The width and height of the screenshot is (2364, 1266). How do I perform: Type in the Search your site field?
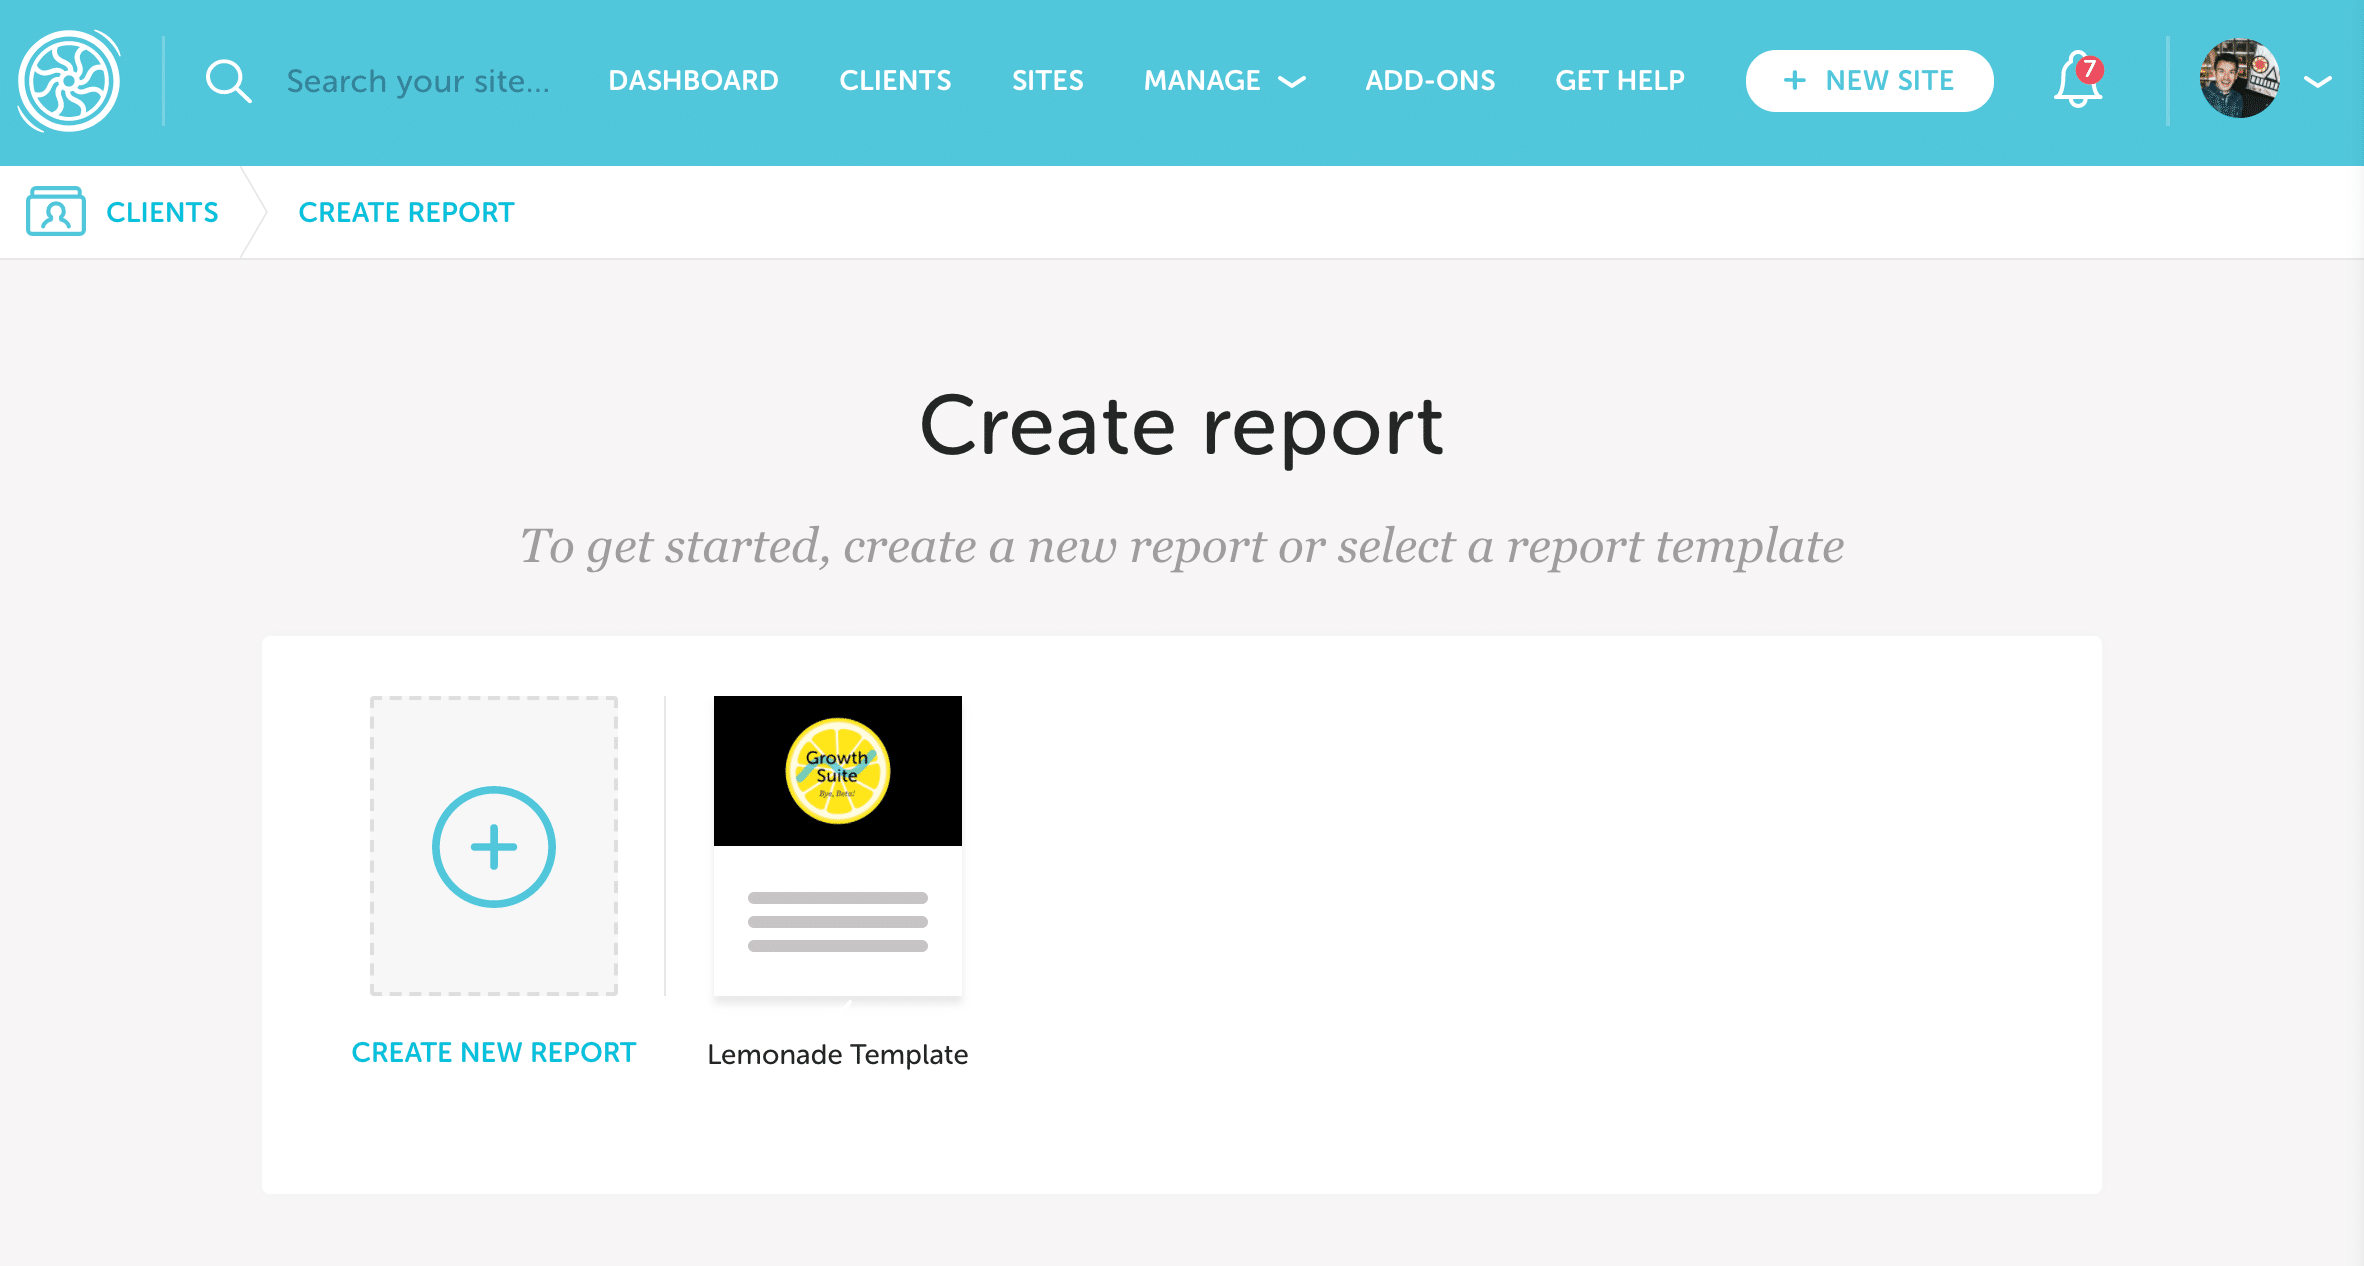click(418, 81)
